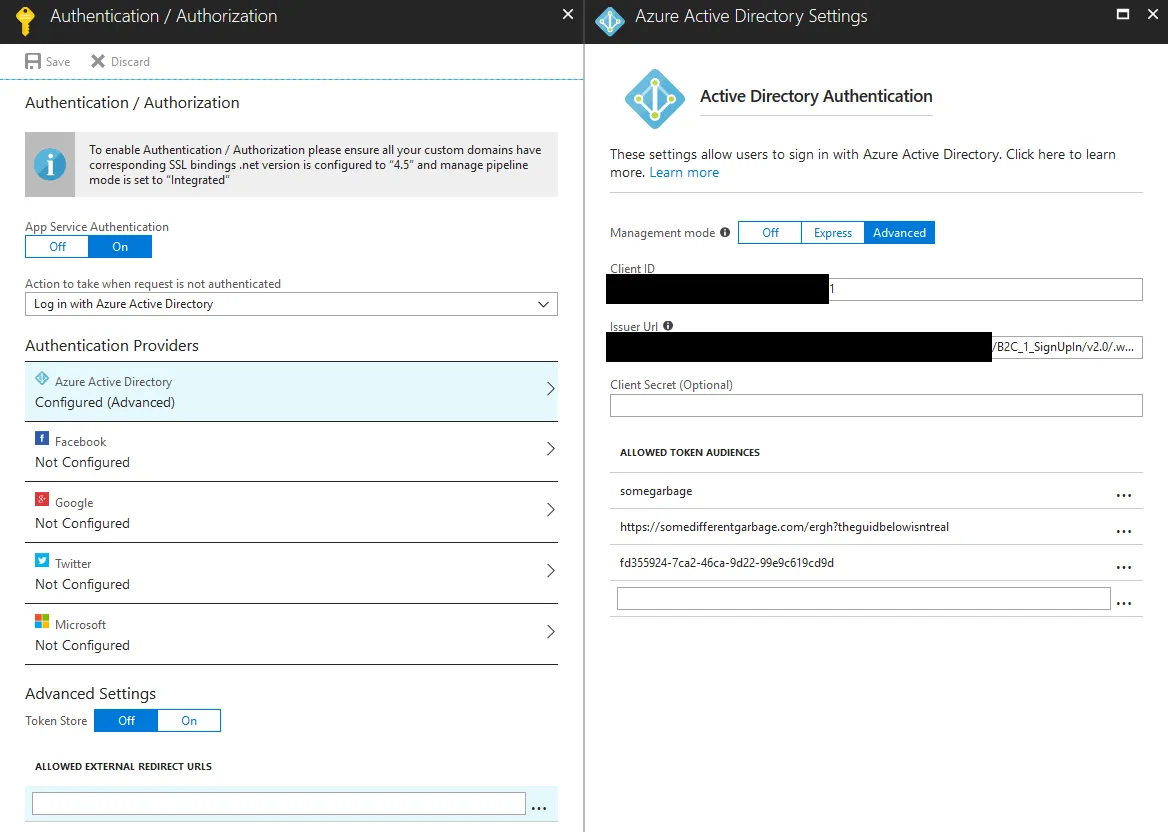The image size is (1168, 832).
Task: Open ellipsis menu for somegarbage audience
Action: tap(1124, 495)
